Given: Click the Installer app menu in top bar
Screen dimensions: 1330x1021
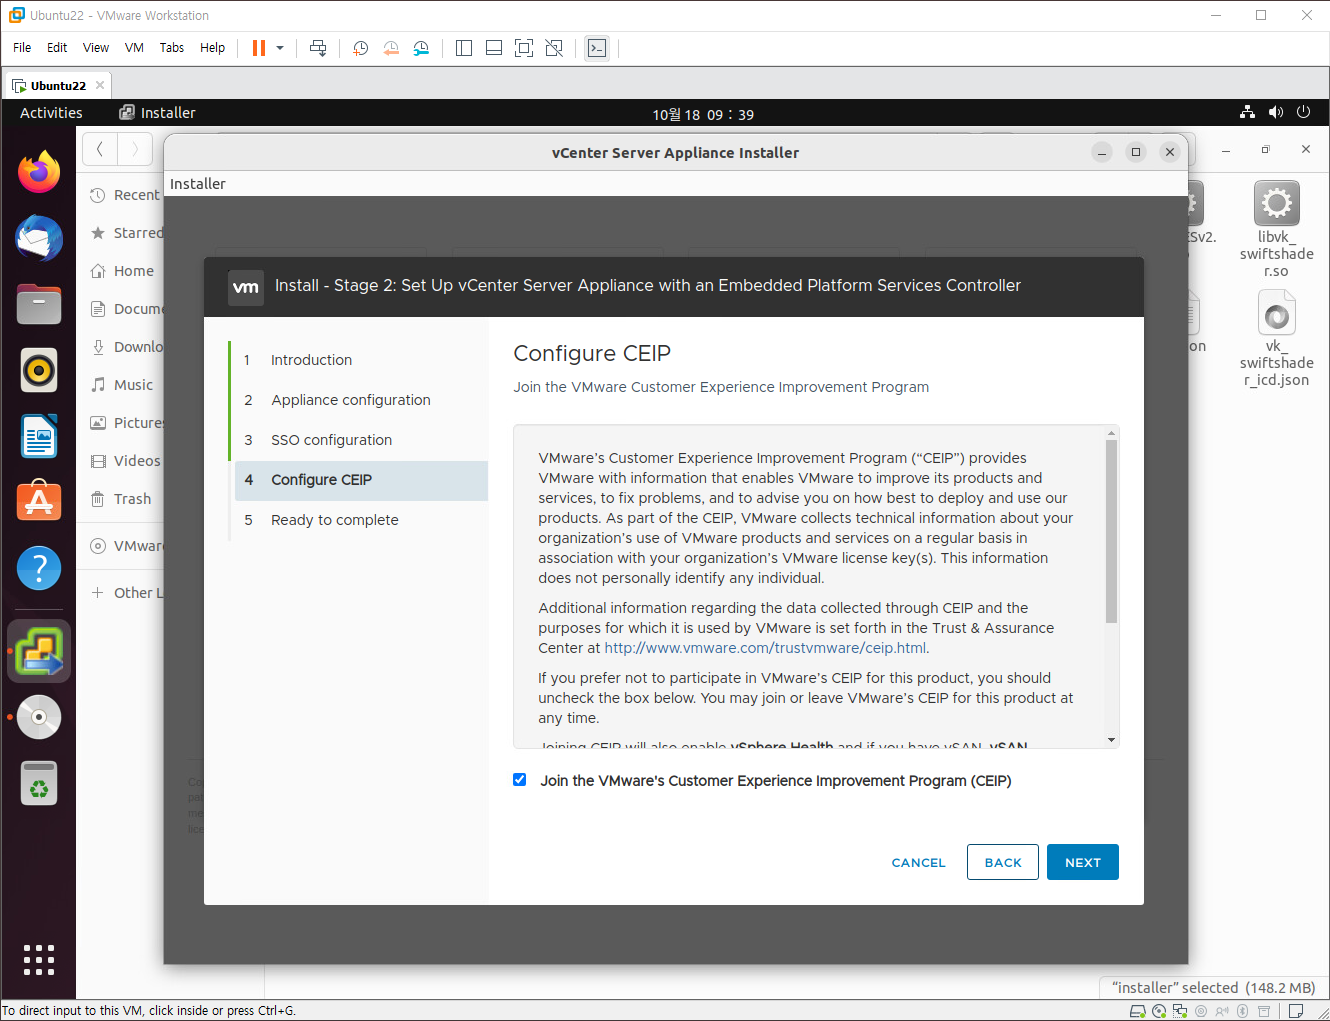Looking at the screenshot, I should [157, 113].
